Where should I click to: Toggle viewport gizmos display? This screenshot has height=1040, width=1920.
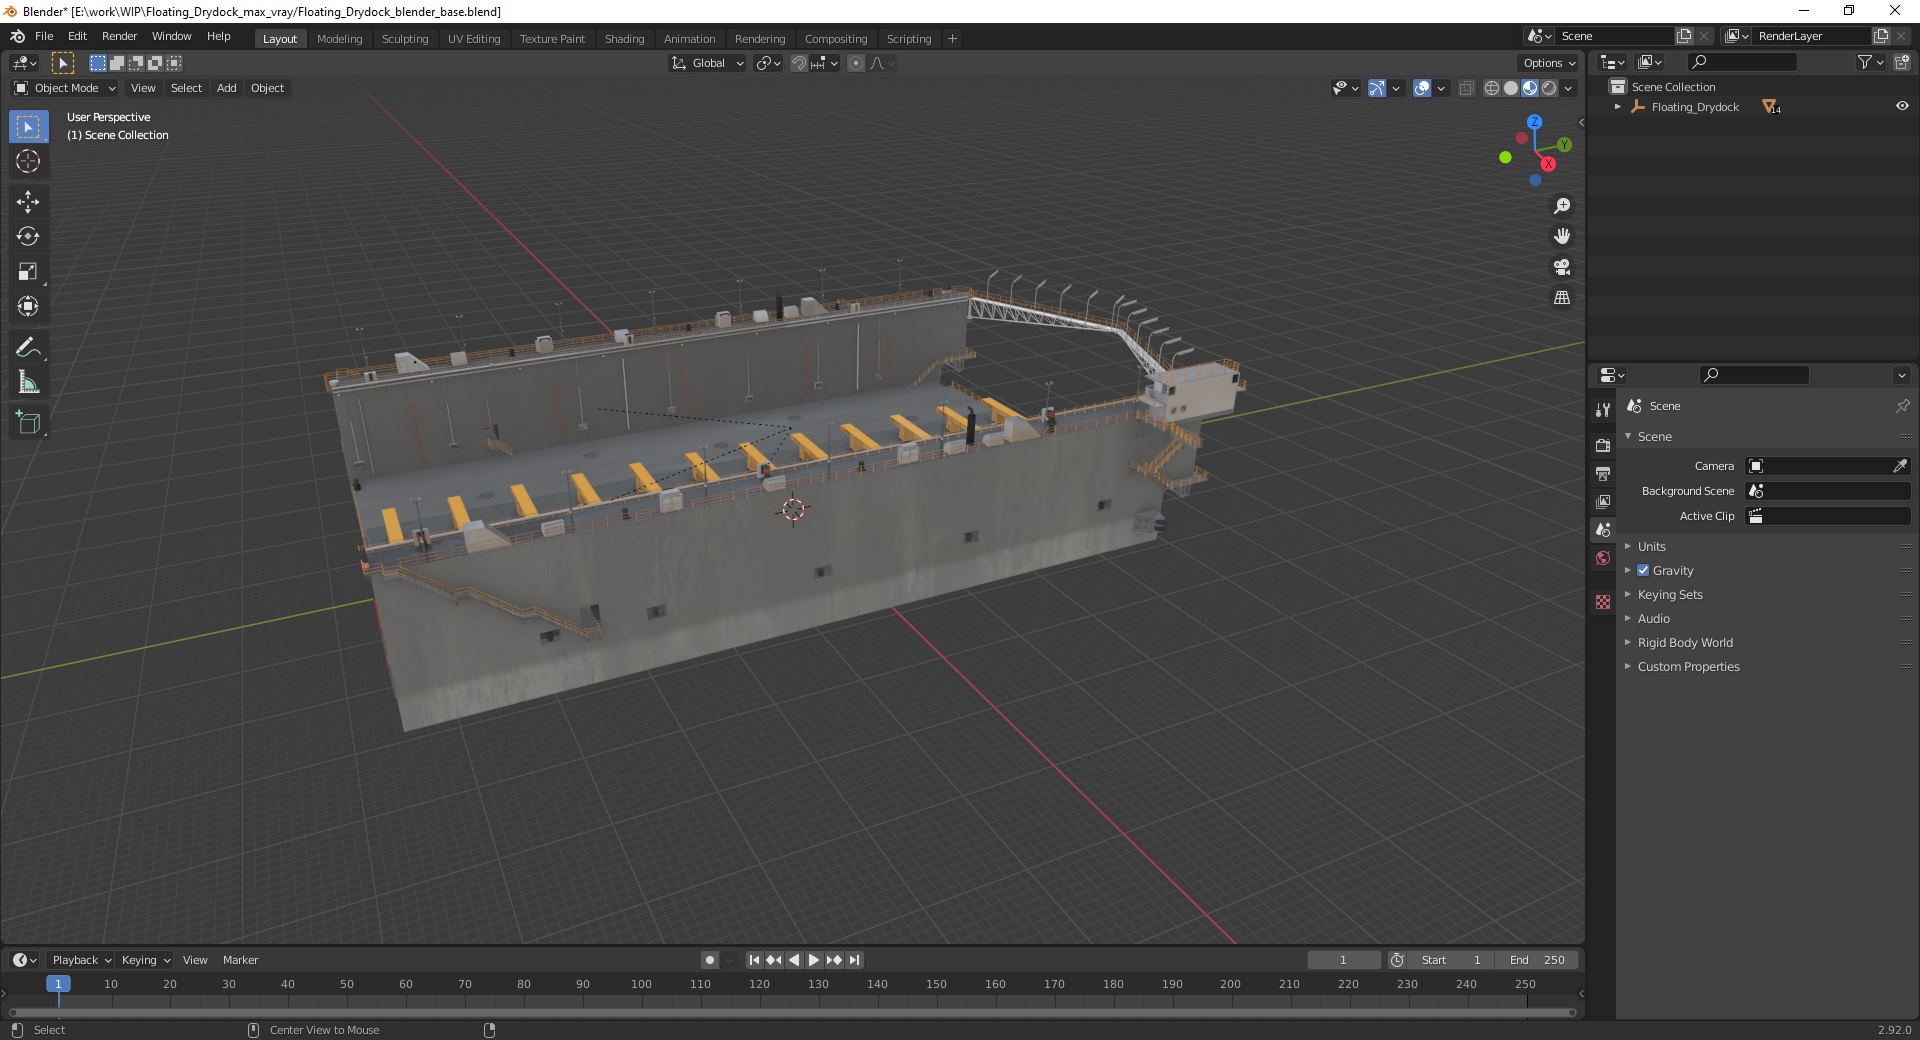pyautogui.click(x=1377, y=88)
